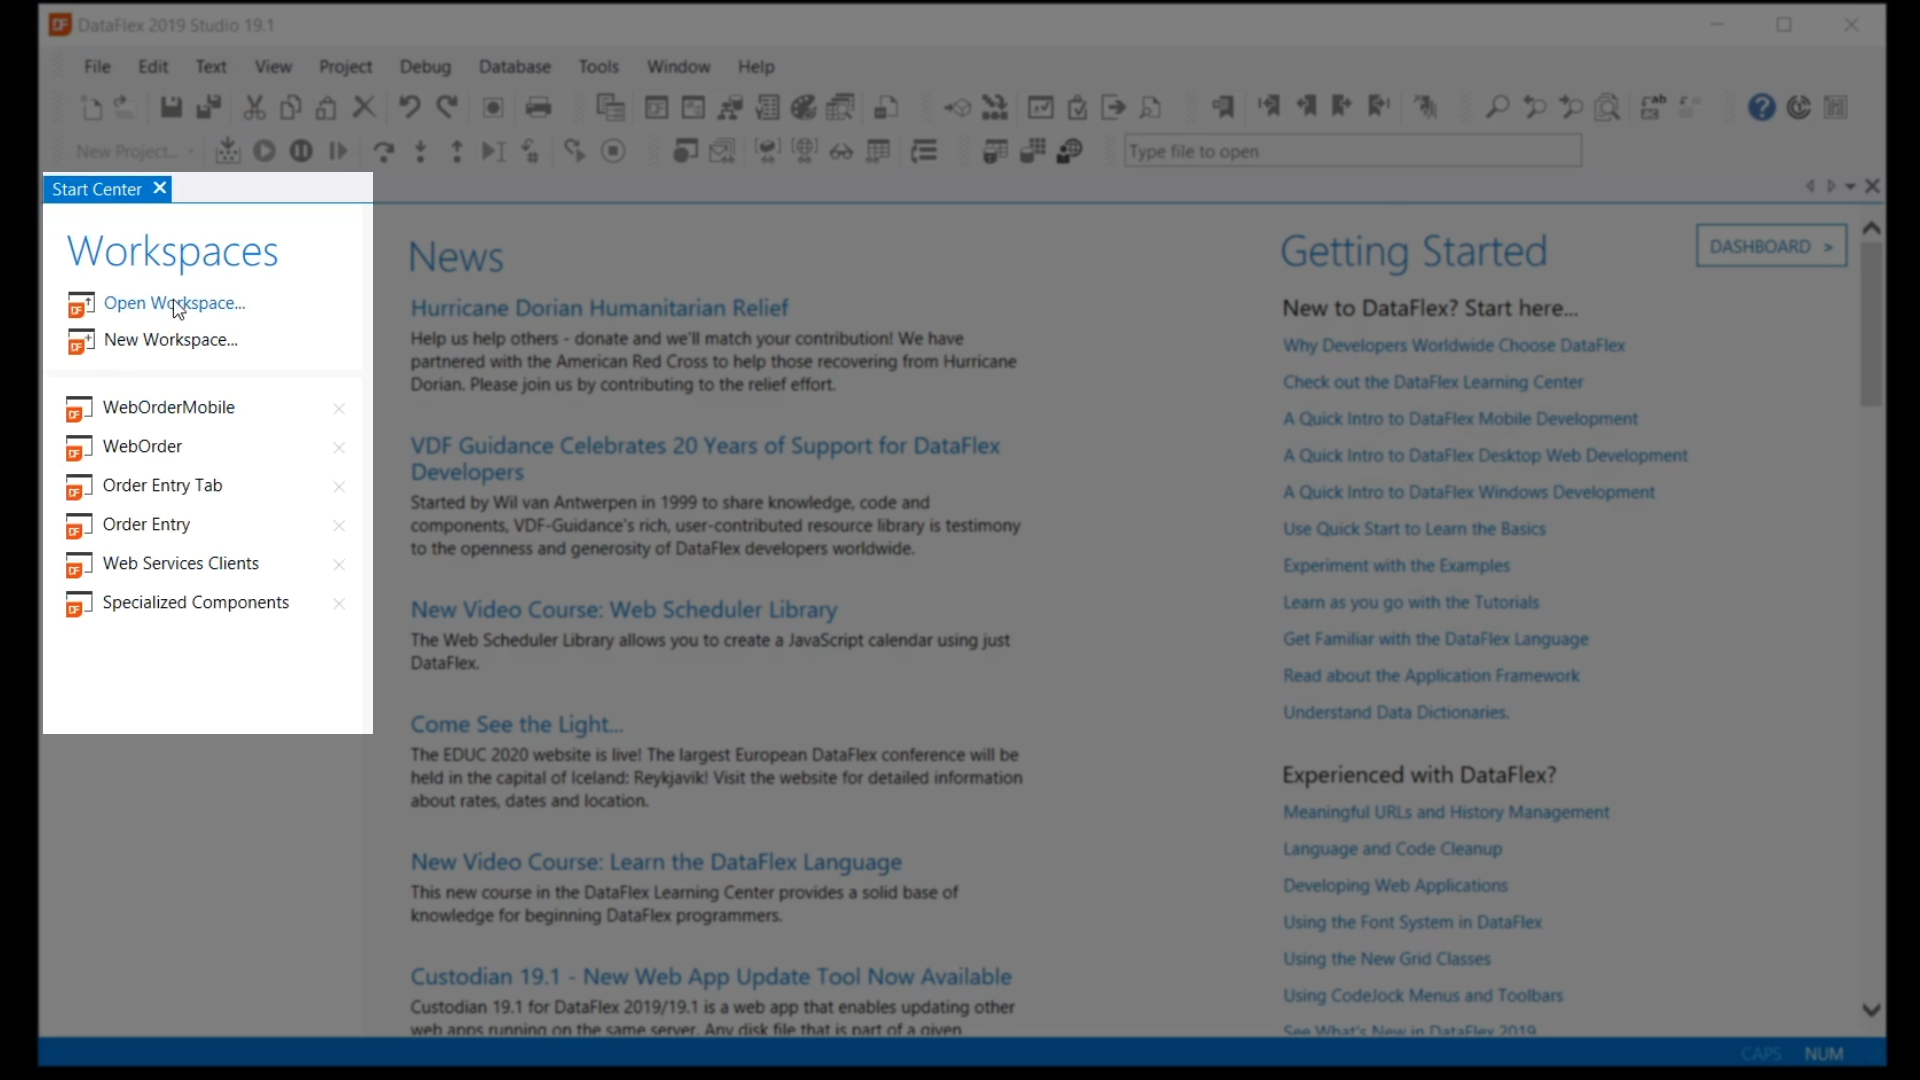Click the Step Over debug icon
The height and width of the screenshot is (1080, 1920).
pyautogui.click(x=383, y=151)
